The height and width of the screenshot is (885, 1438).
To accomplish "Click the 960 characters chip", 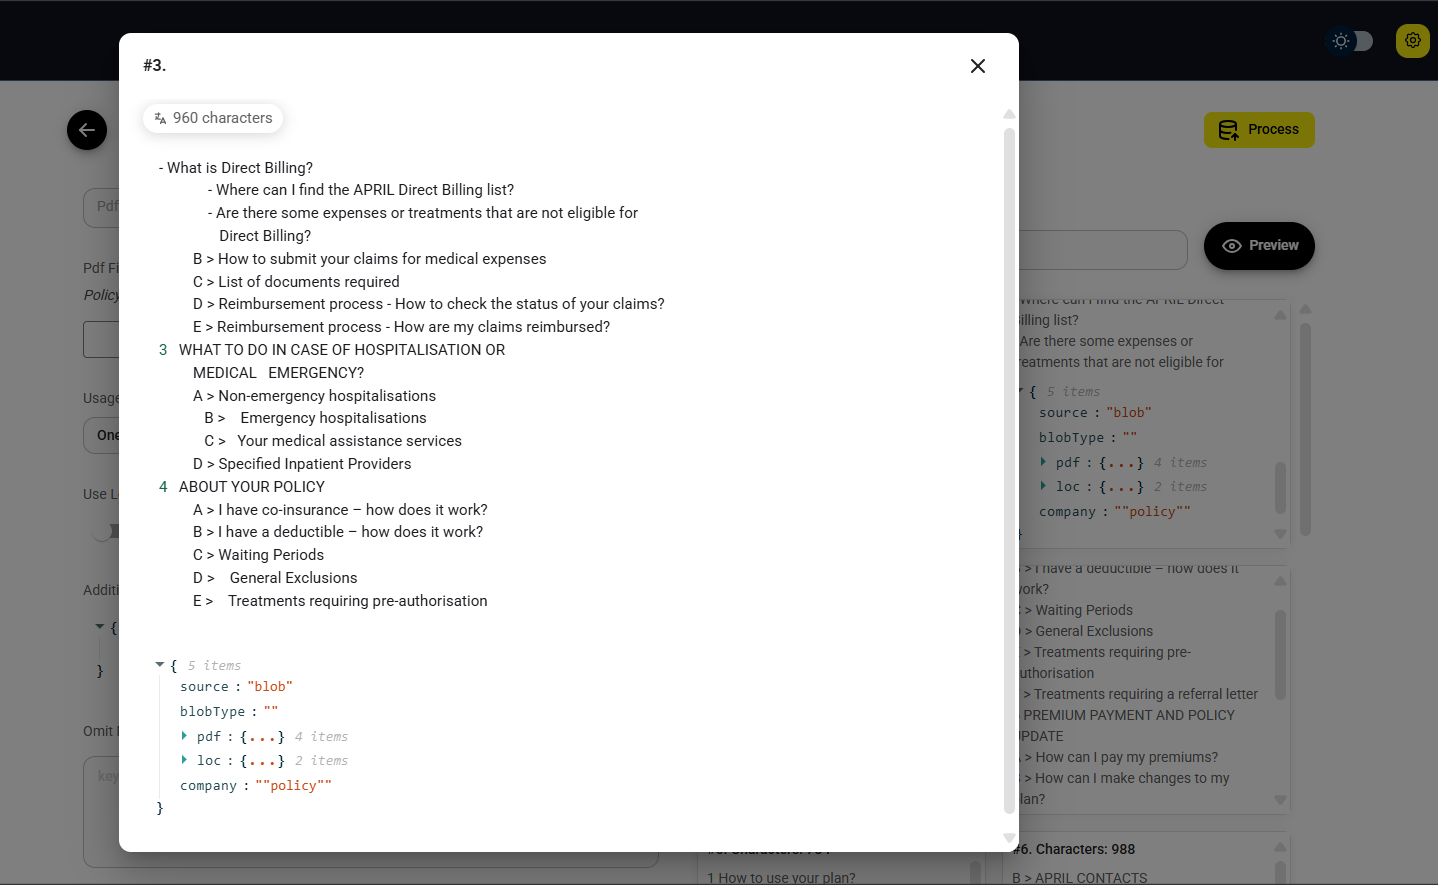I will [x=213, y=118].
